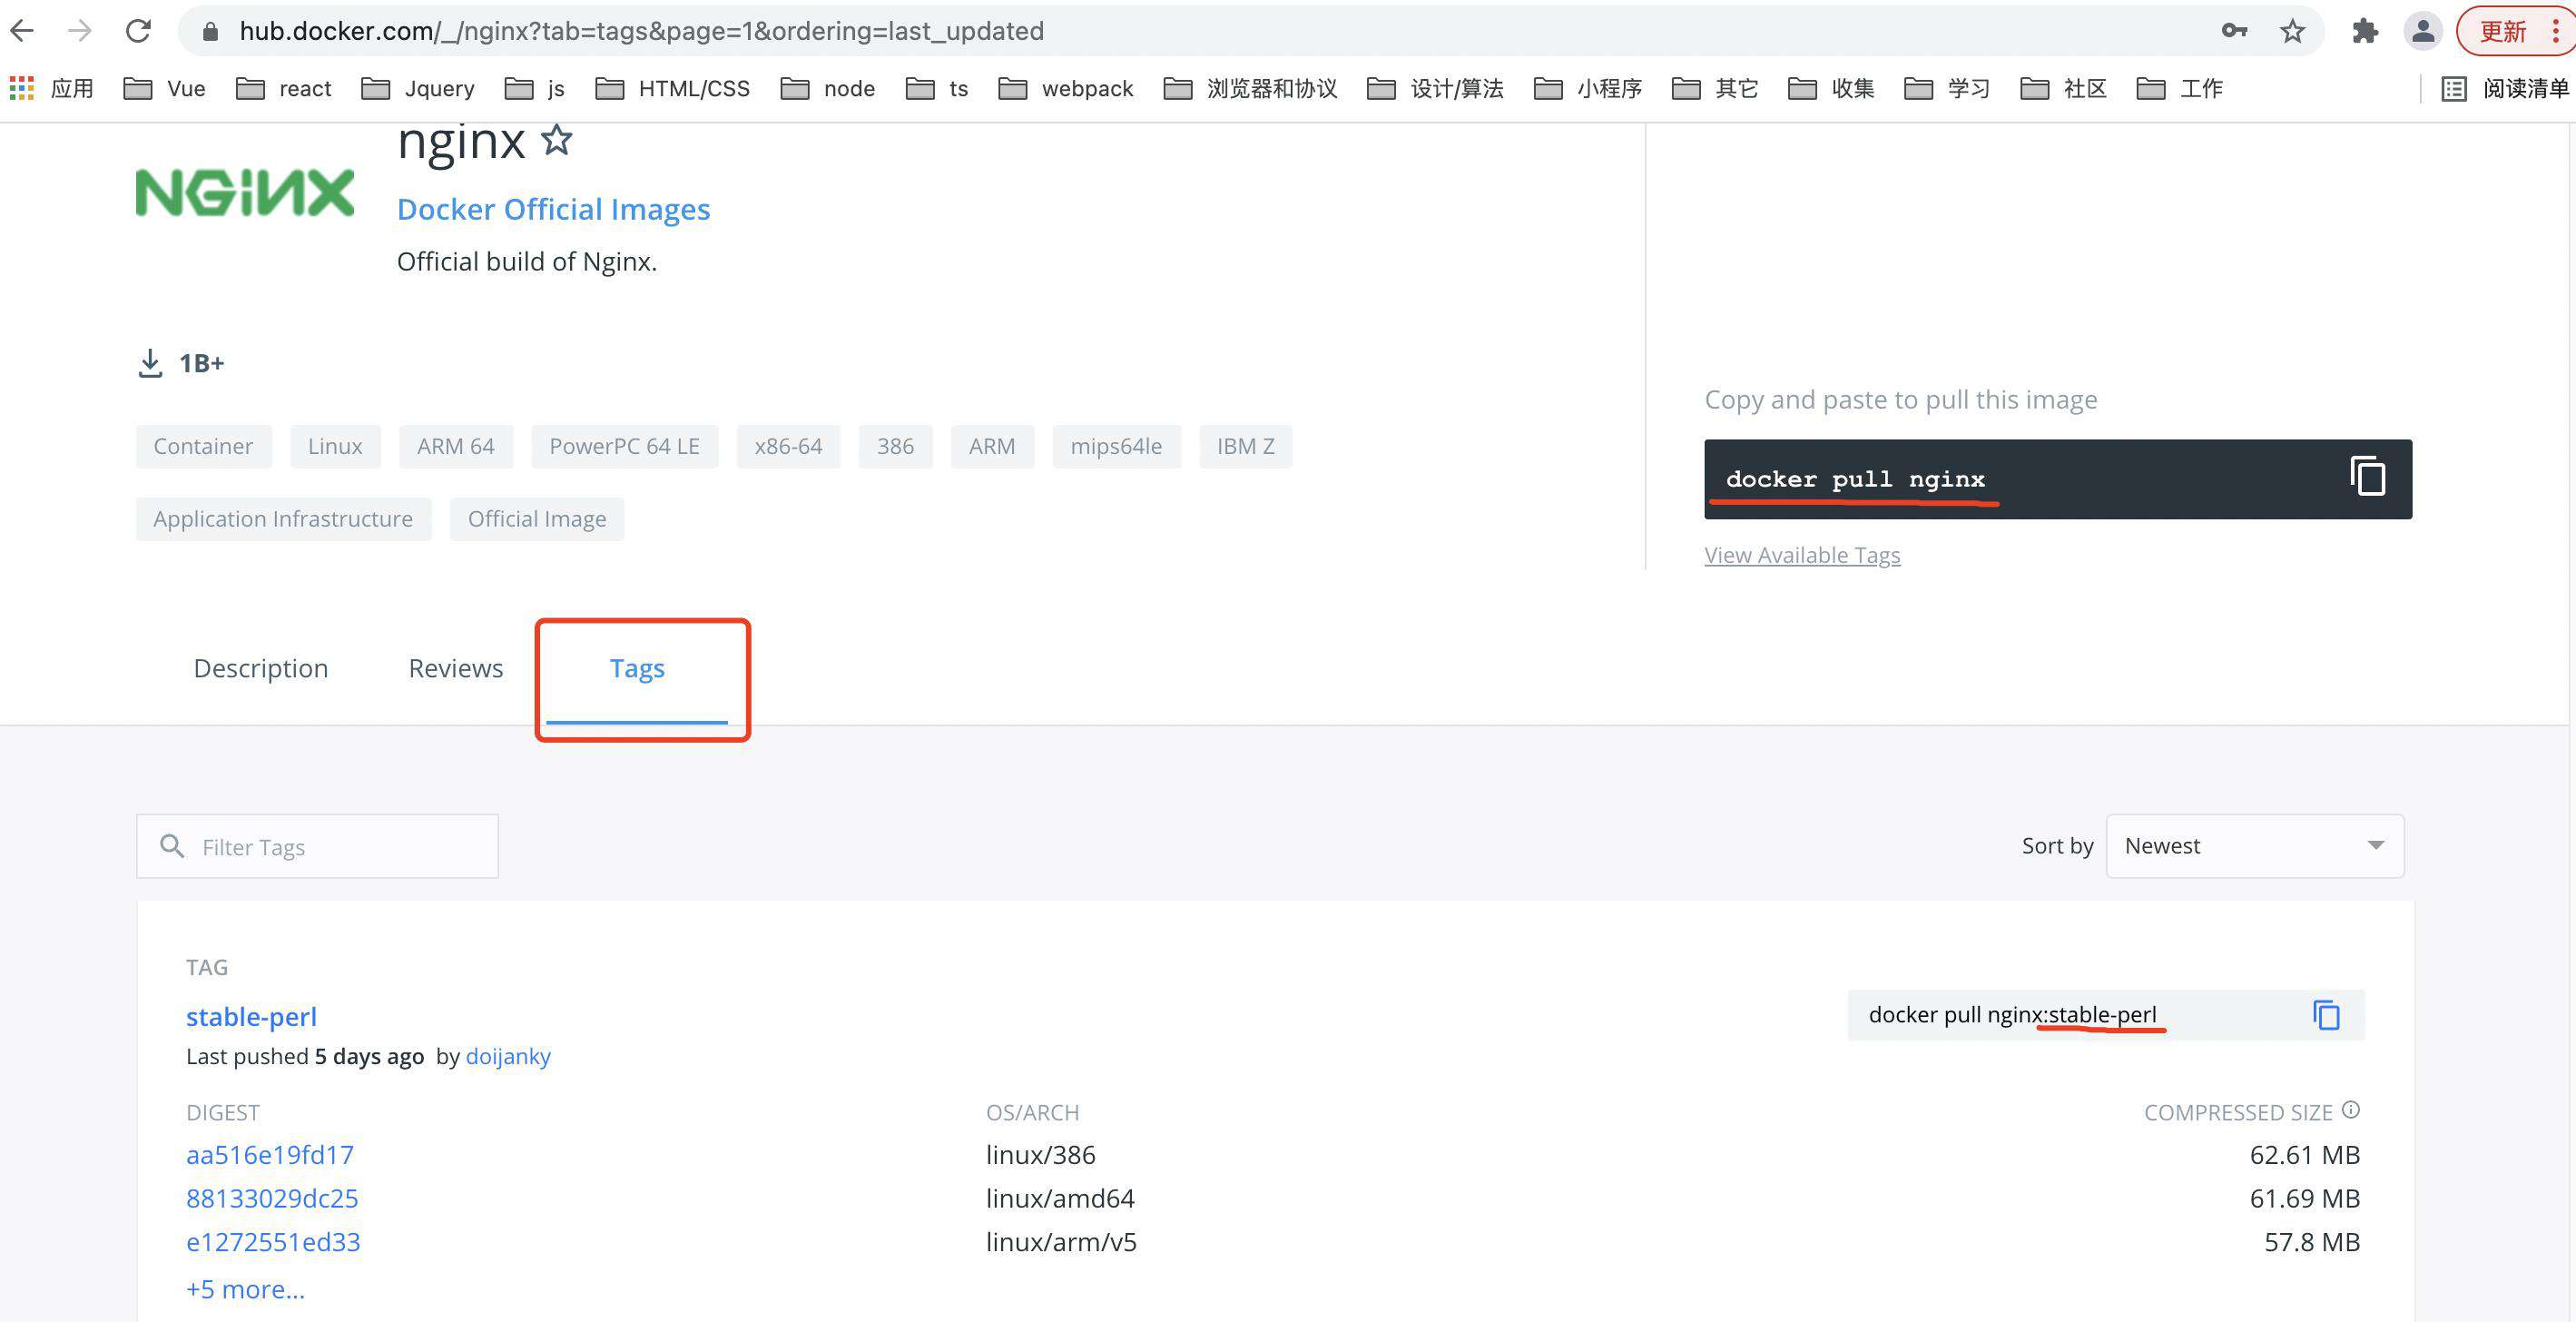Screen dimensions: 2576x1322
Task: Expand the +5 more digest entries
Action: tap(244, 1288)
